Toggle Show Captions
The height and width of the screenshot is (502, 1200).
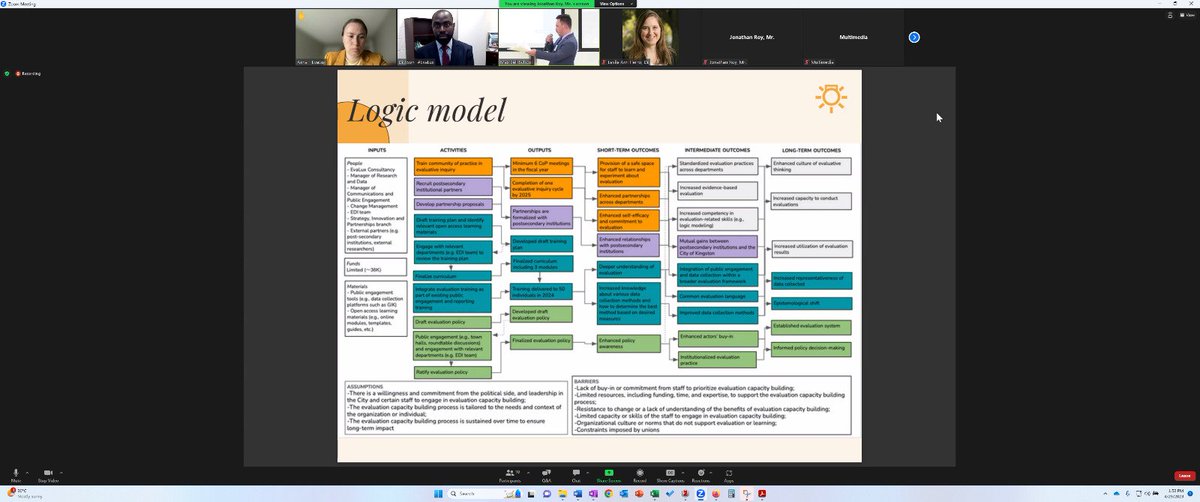point(671,474)
